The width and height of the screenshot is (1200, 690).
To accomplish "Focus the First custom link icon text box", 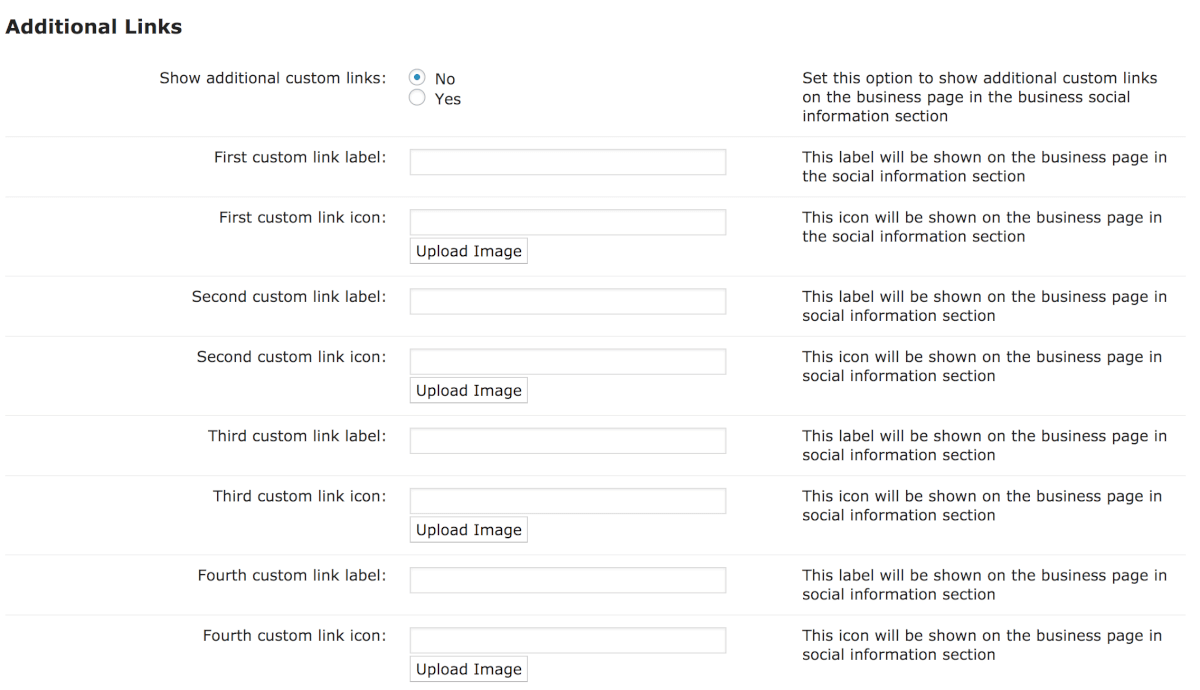I will (x=567, y=222).
